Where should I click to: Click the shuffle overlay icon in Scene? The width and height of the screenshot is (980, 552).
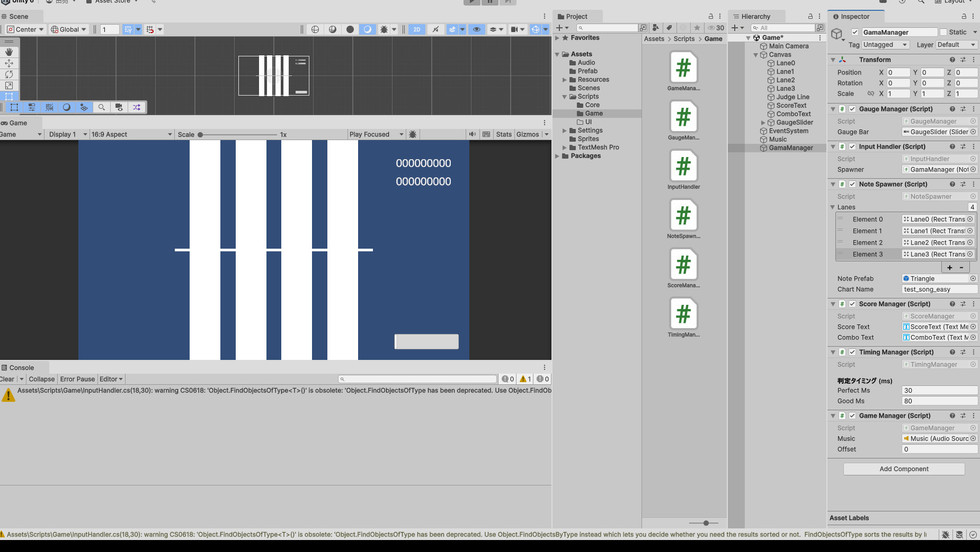136,108
